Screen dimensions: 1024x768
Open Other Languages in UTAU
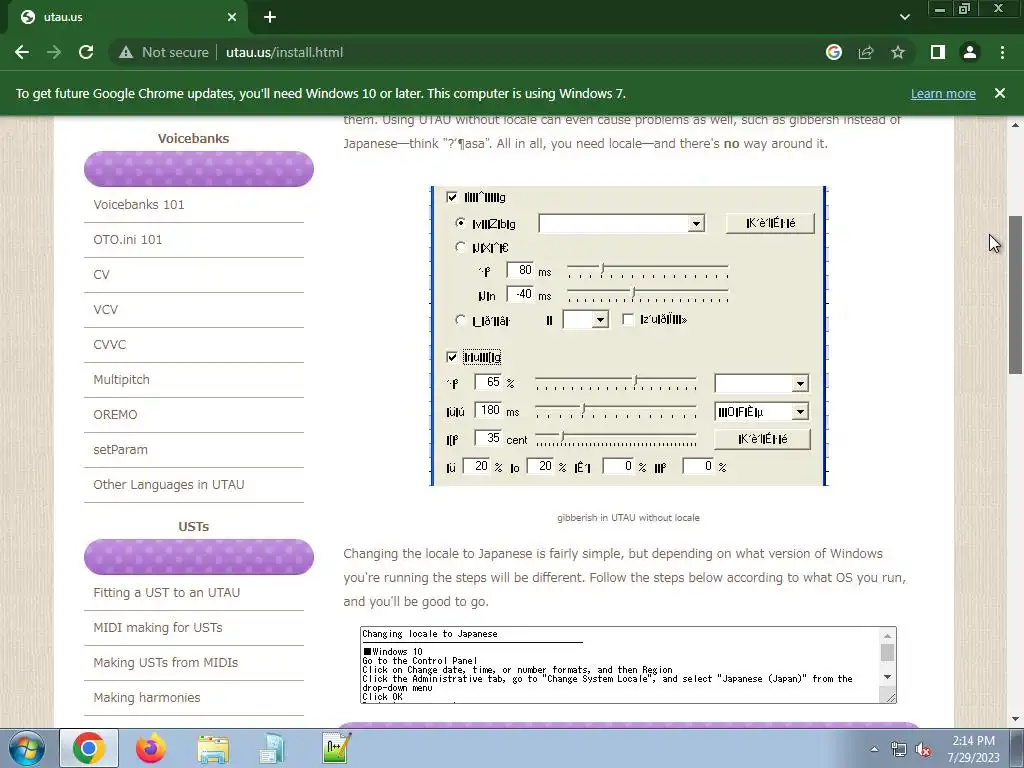pyautogui.click(x=168, y=485)
